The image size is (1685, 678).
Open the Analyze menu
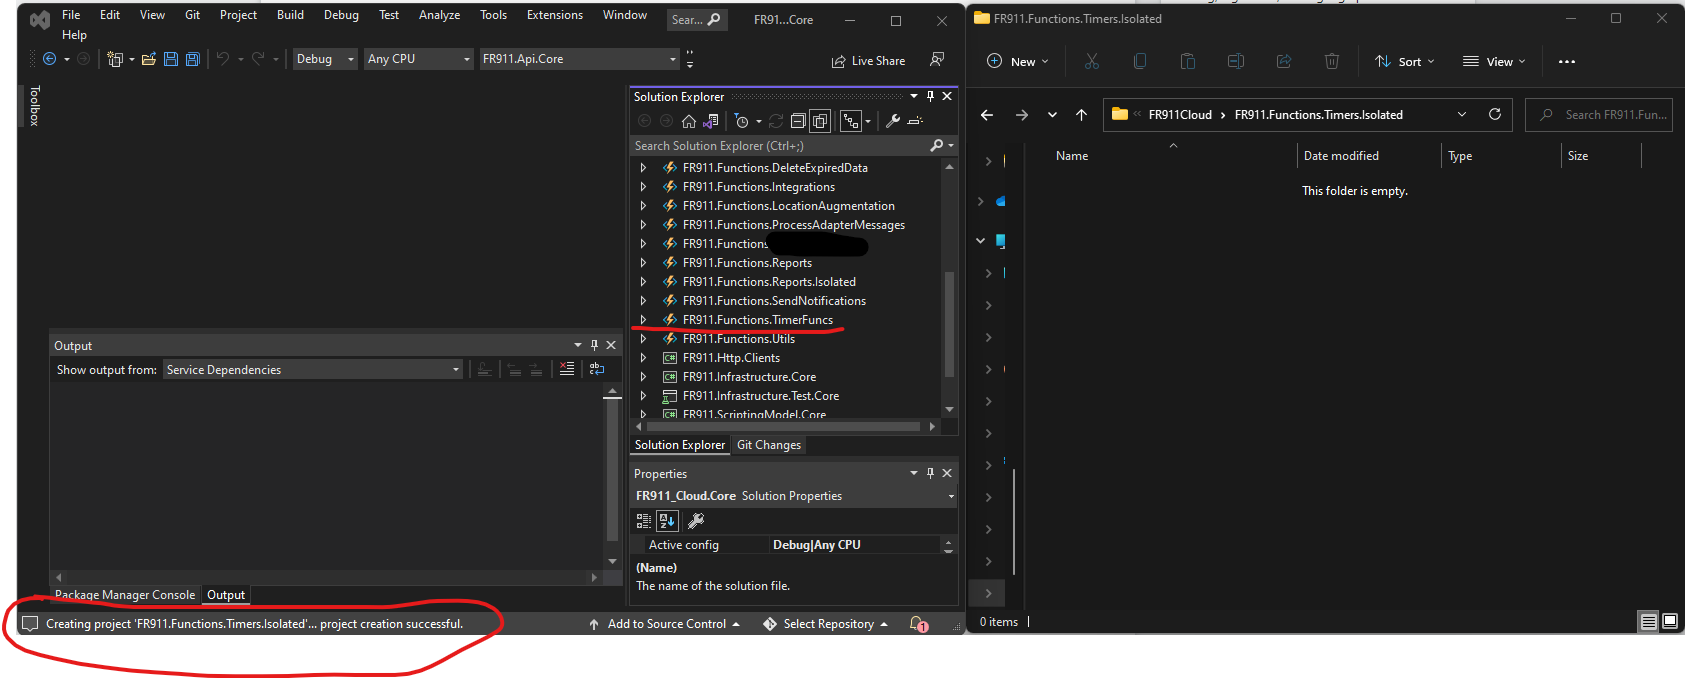[x=439, y=15]
